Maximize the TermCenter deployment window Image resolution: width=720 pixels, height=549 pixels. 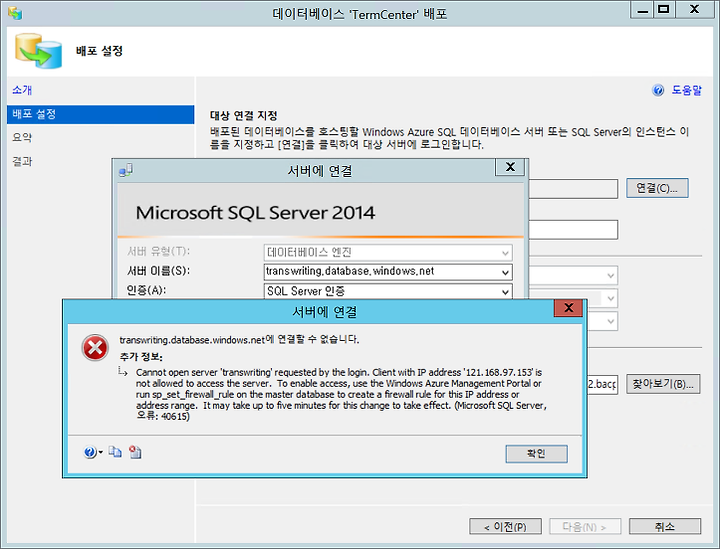[x=664, y=10]
